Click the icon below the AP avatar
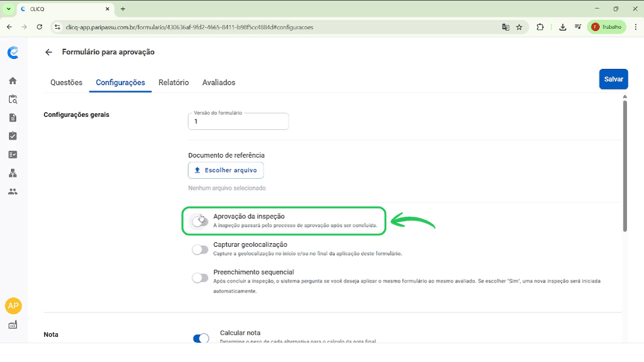Image resolution: width=644 pixels, height=362 pixels. point(13,325)
